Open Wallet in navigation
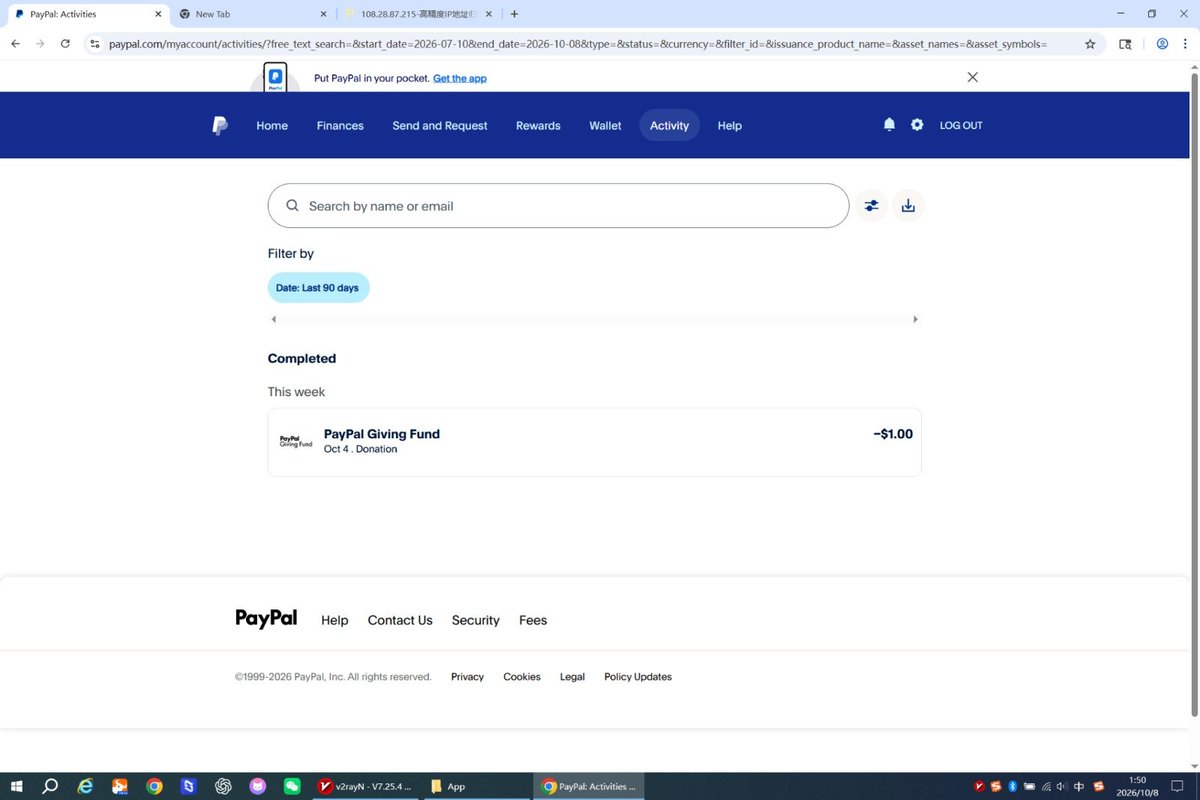 605,126
